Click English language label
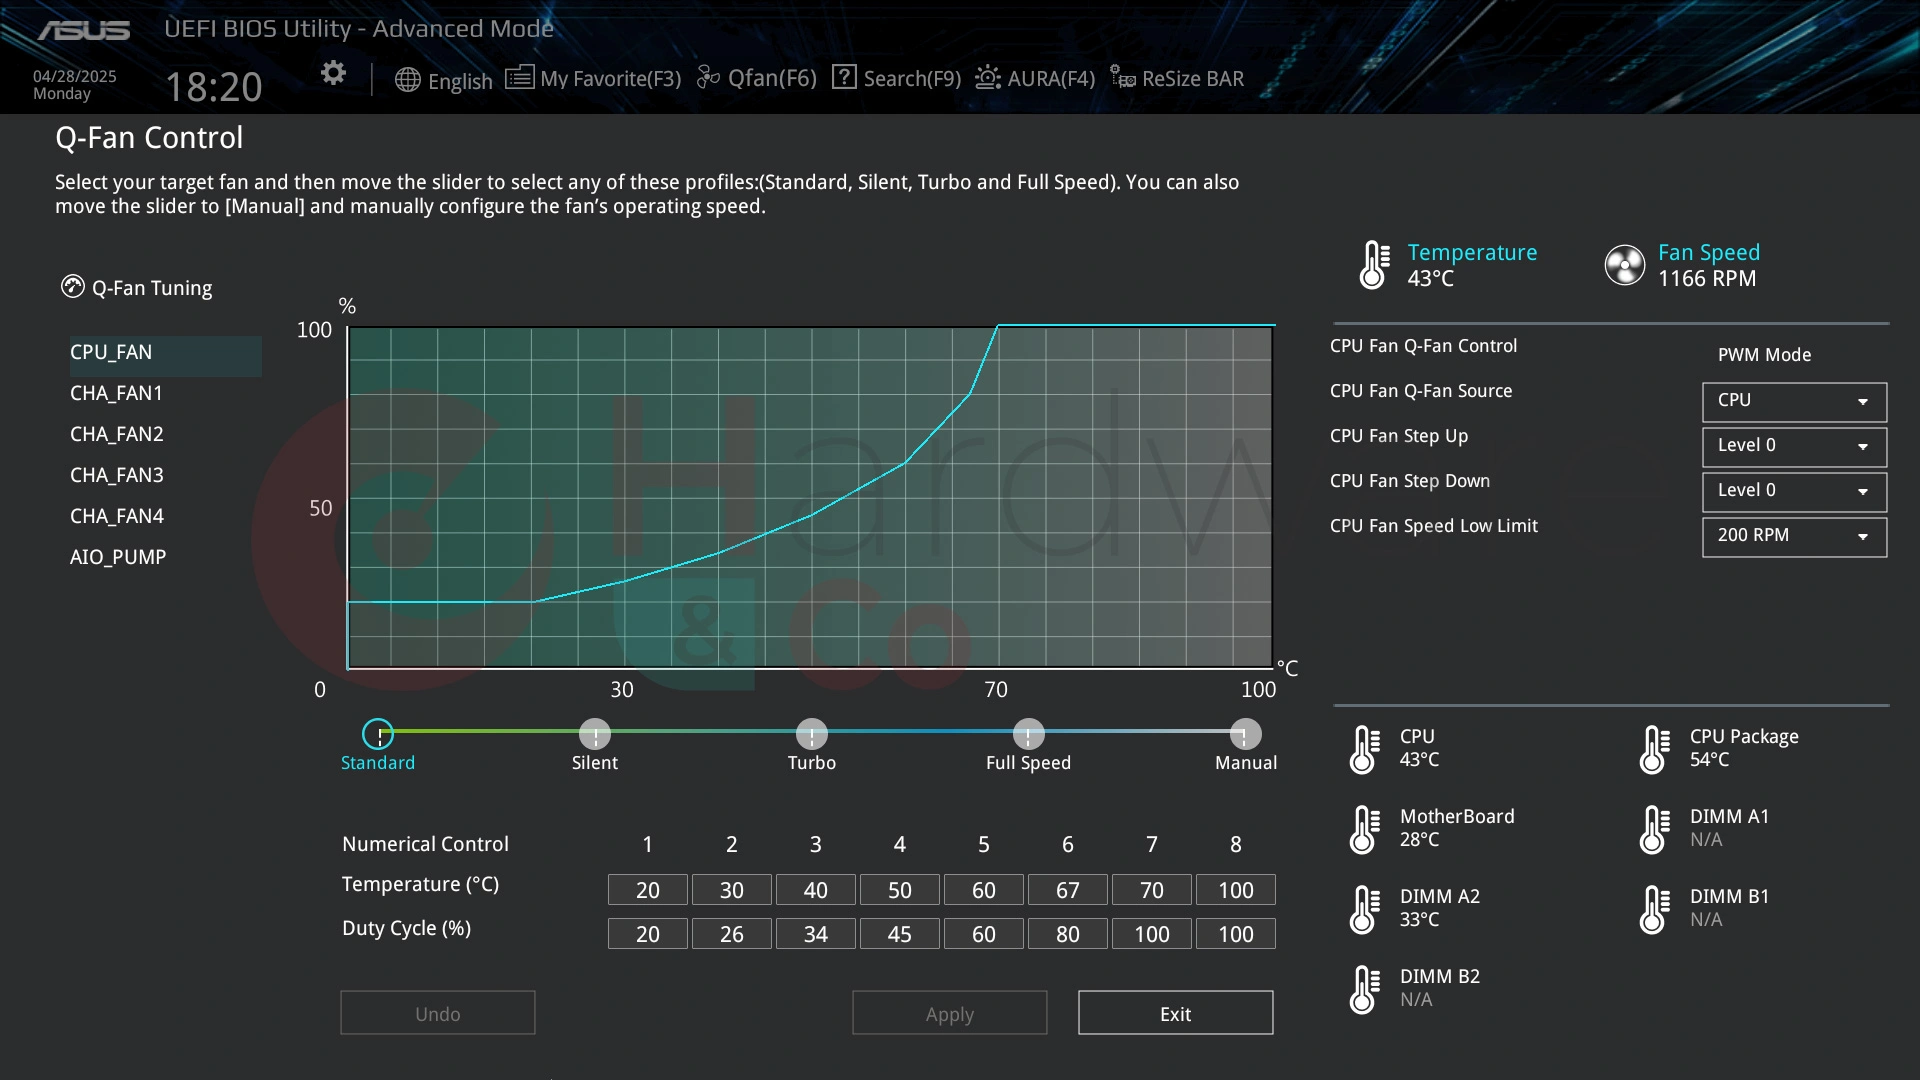The image size is (1920, 1080). coord(460,81)
